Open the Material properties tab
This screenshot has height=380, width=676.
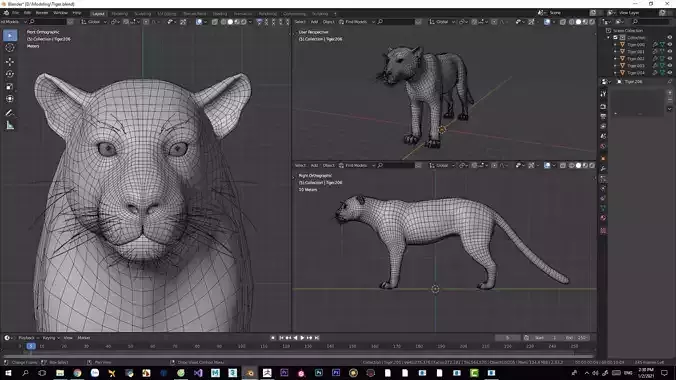click(603, 218)
